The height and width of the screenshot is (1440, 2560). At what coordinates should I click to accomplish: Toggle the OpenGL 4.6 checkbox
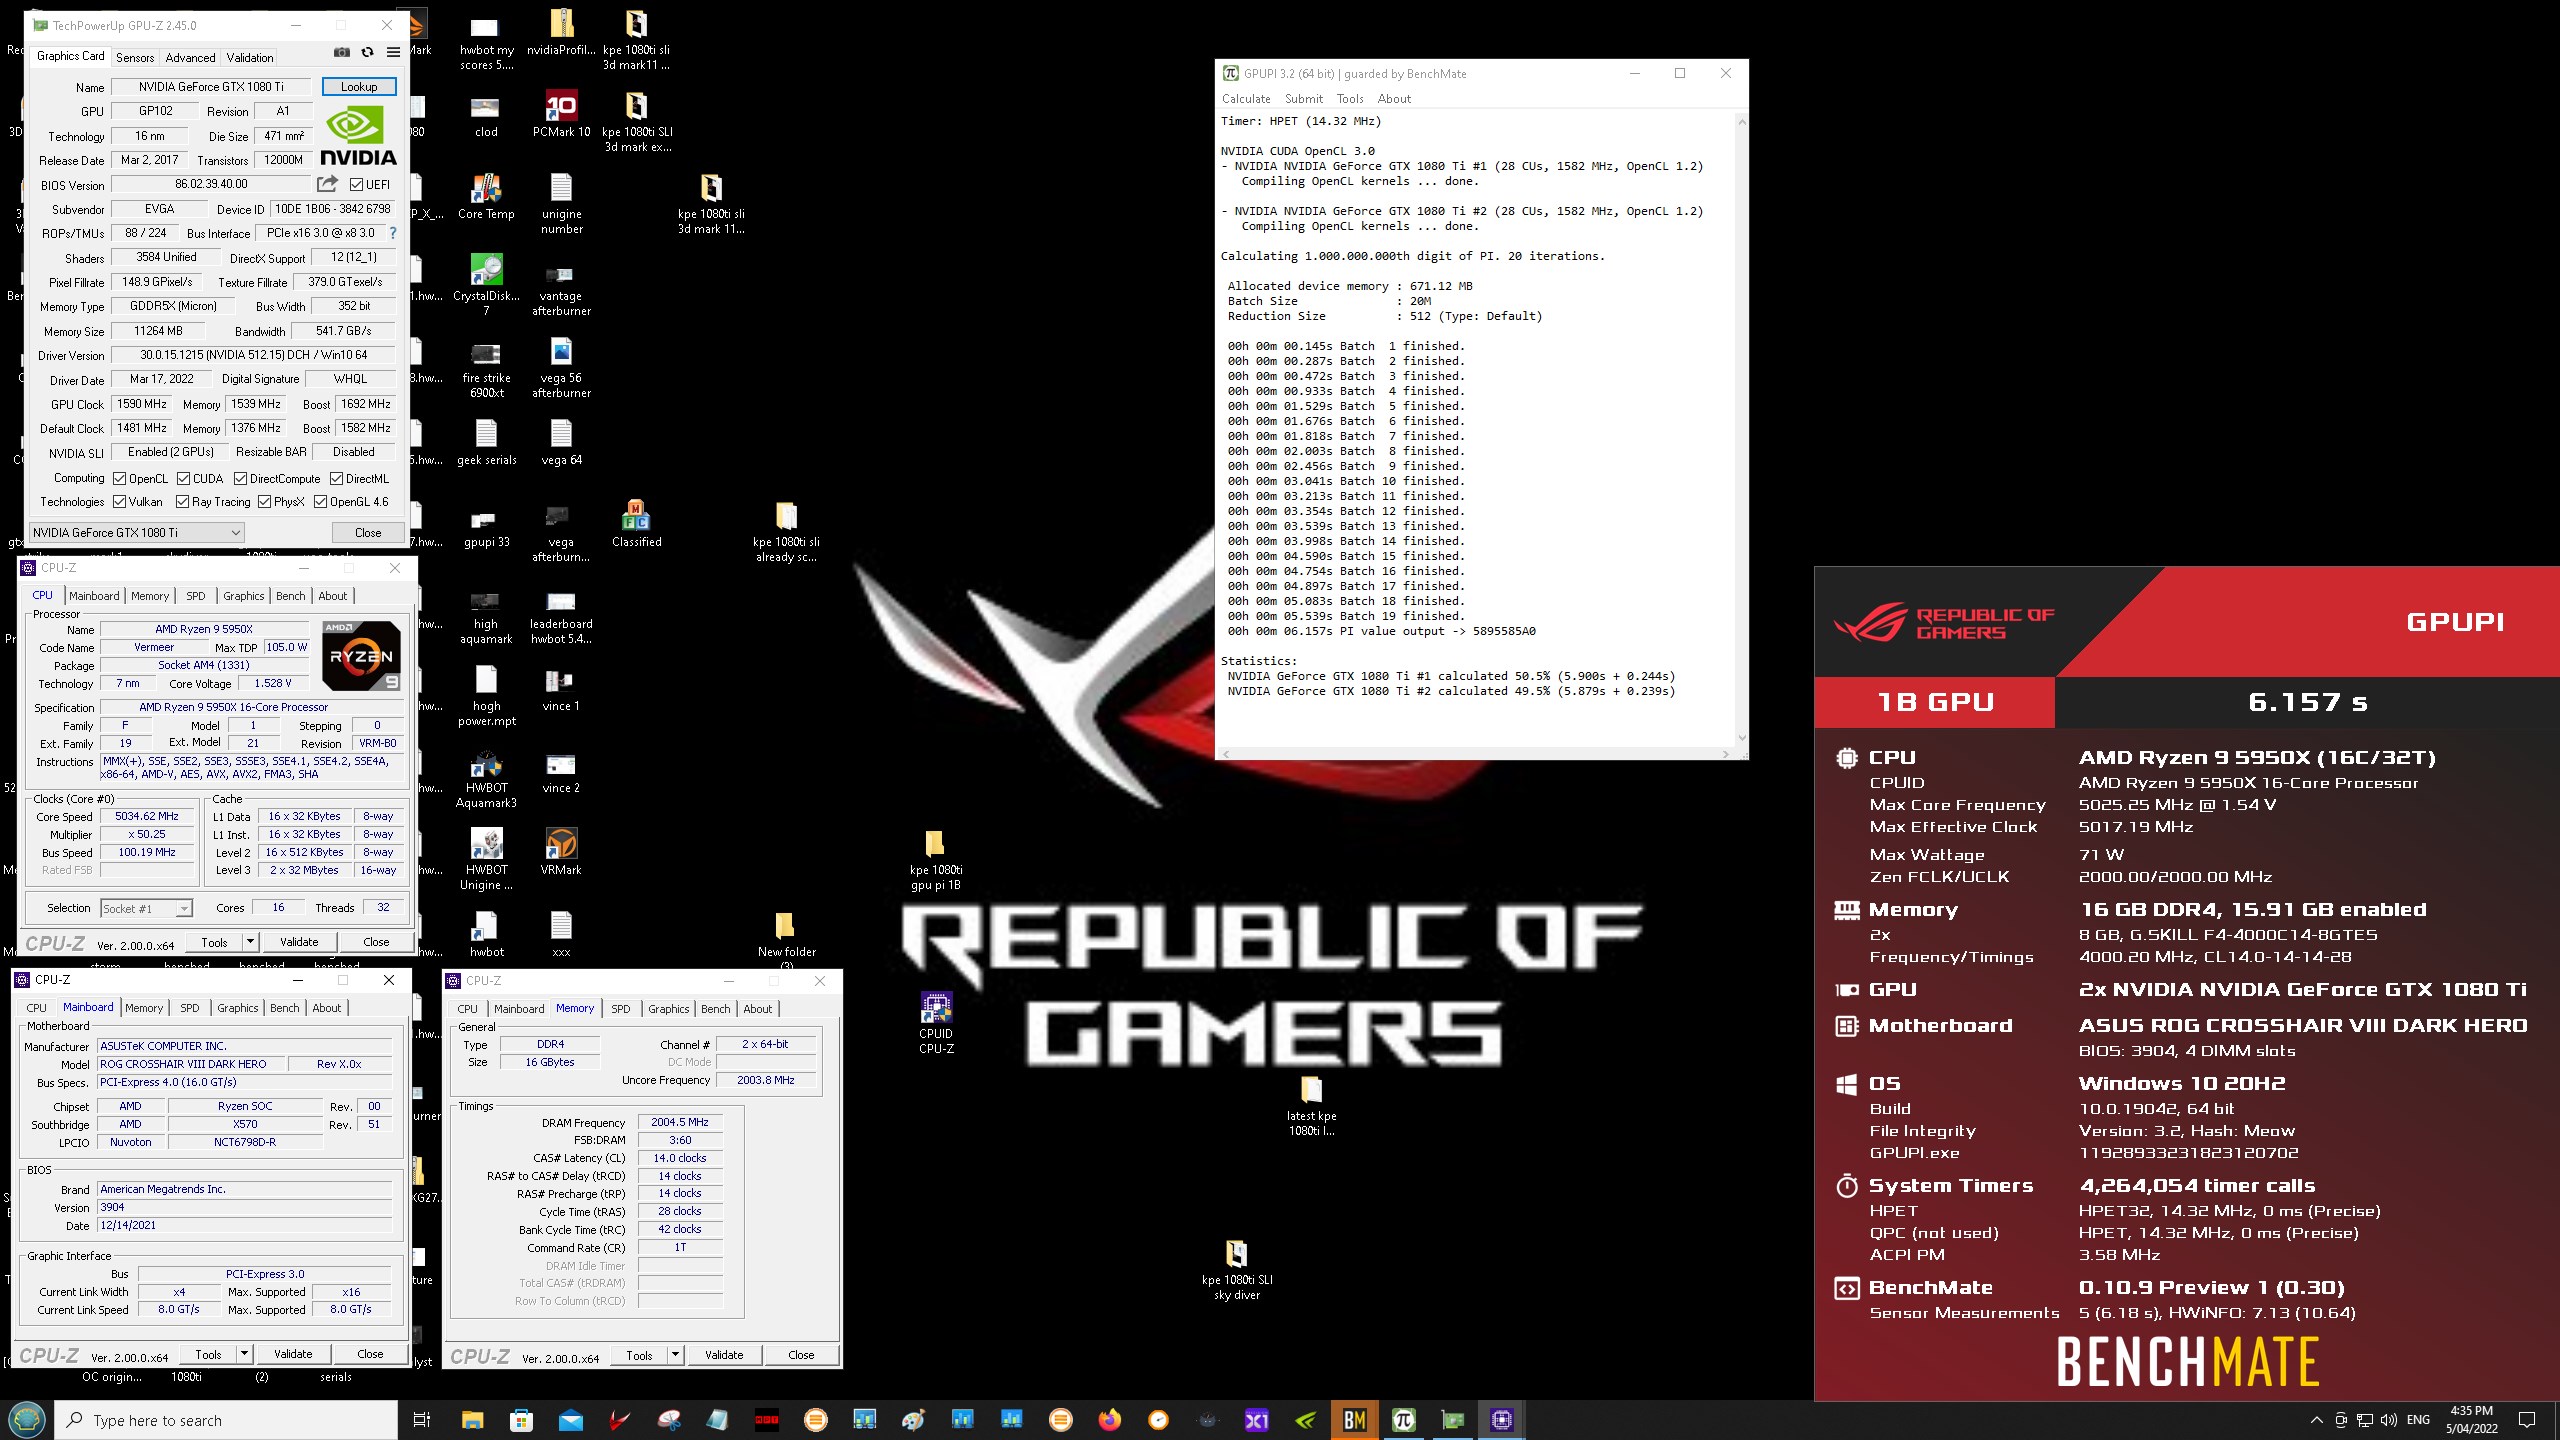click(x=321, y=502)
